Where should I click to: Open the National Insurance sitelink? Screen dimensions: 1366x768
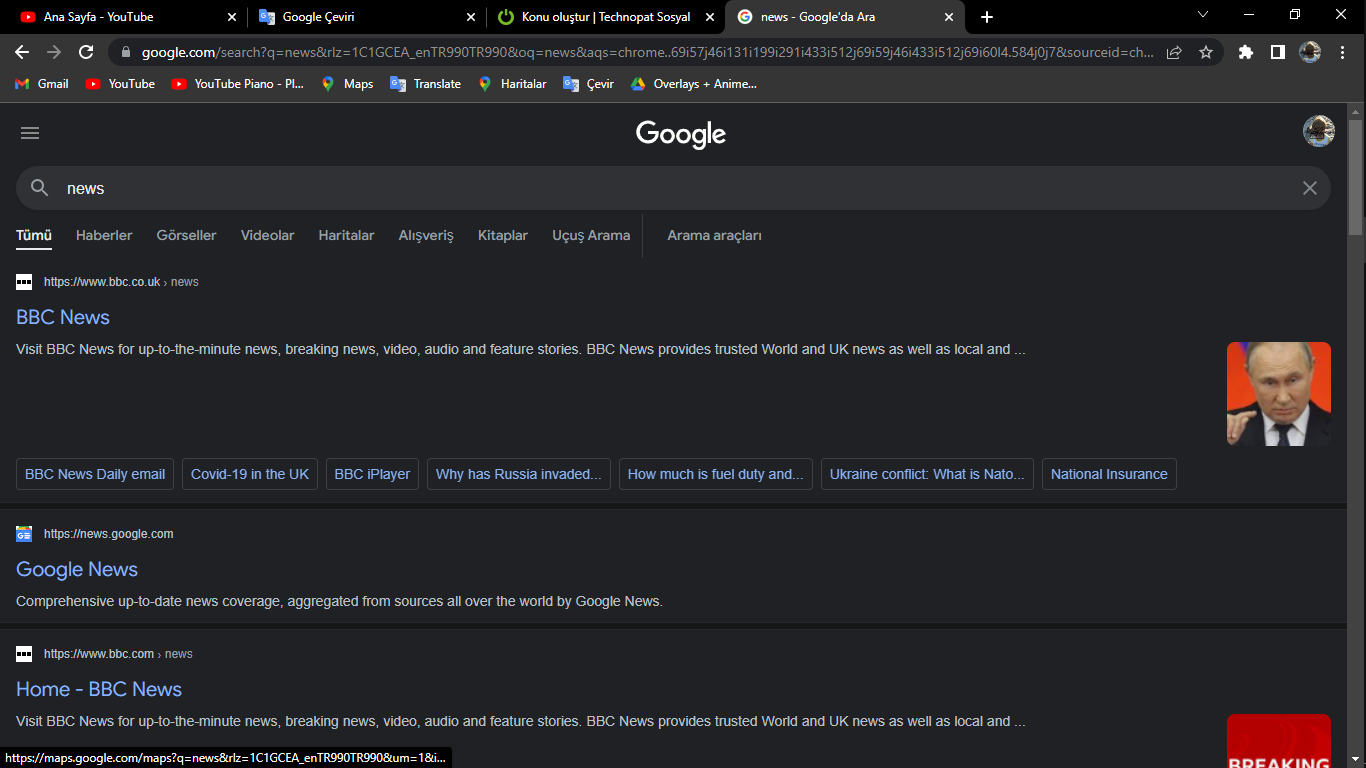[x=1109, y=474]
